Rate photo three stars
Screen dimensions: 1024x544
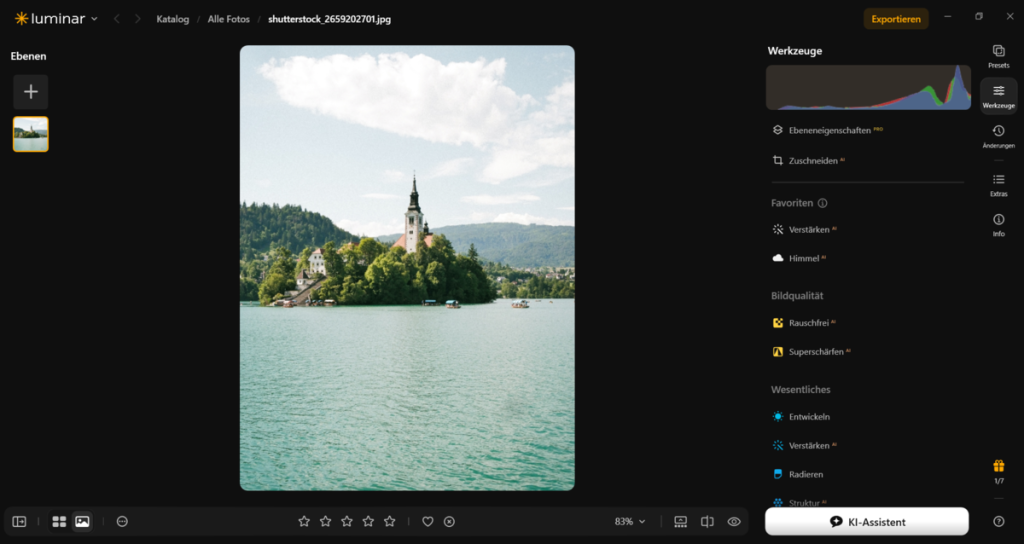click(347, 521)
